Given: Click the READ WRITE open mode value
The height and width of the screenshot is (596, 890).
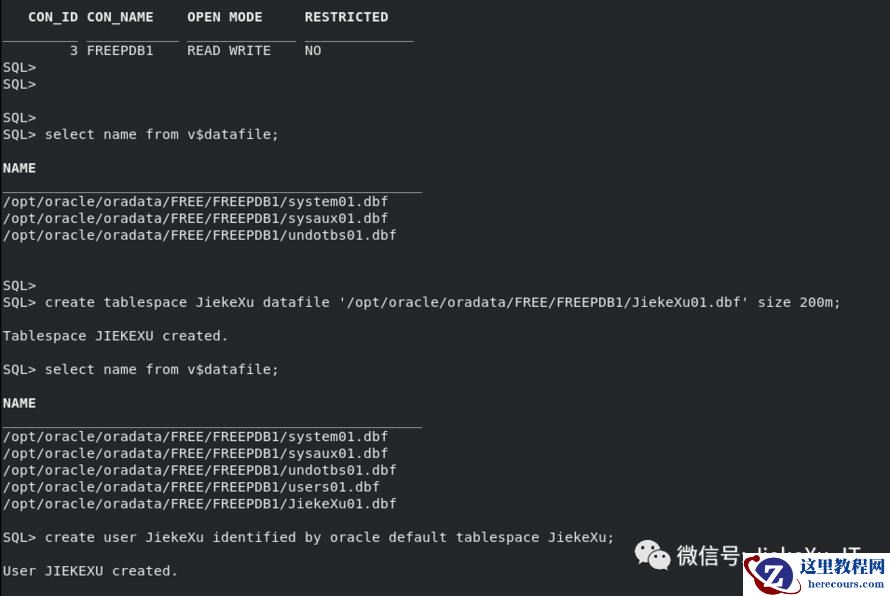Looking at the screenshot, I should (x=229, y=51).
